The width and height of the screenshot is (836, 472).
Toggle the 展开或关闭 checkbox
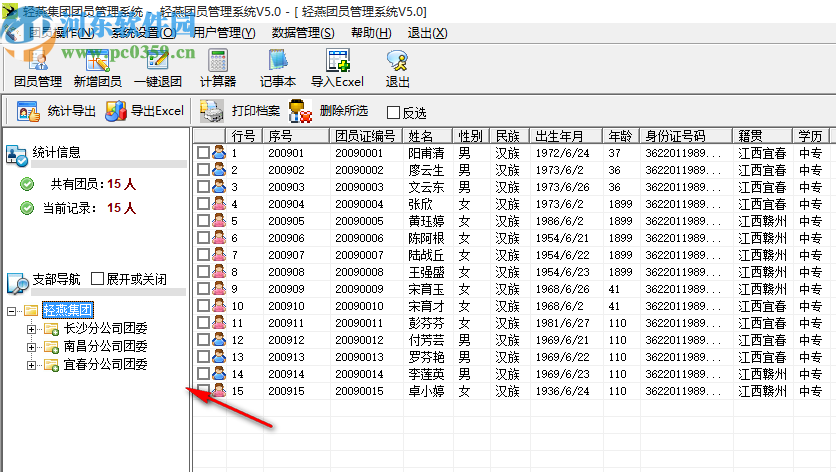pos(97,278)
